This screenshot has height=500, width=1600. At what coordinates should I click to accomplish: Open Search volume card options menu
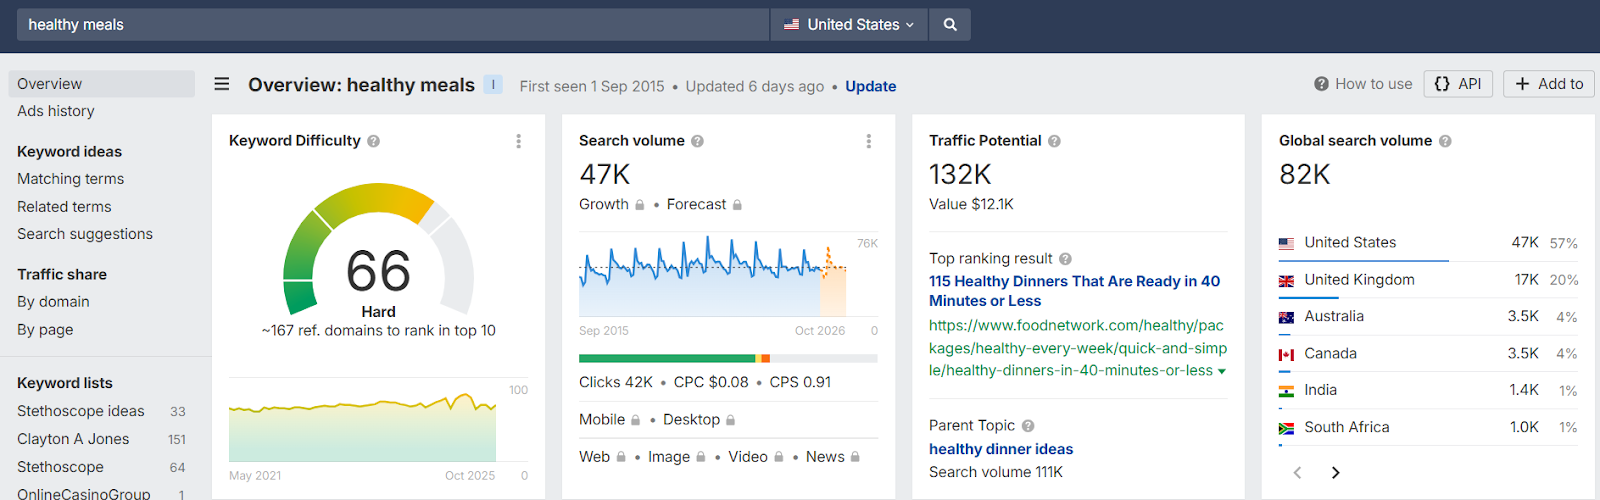[x=868, y=141]
